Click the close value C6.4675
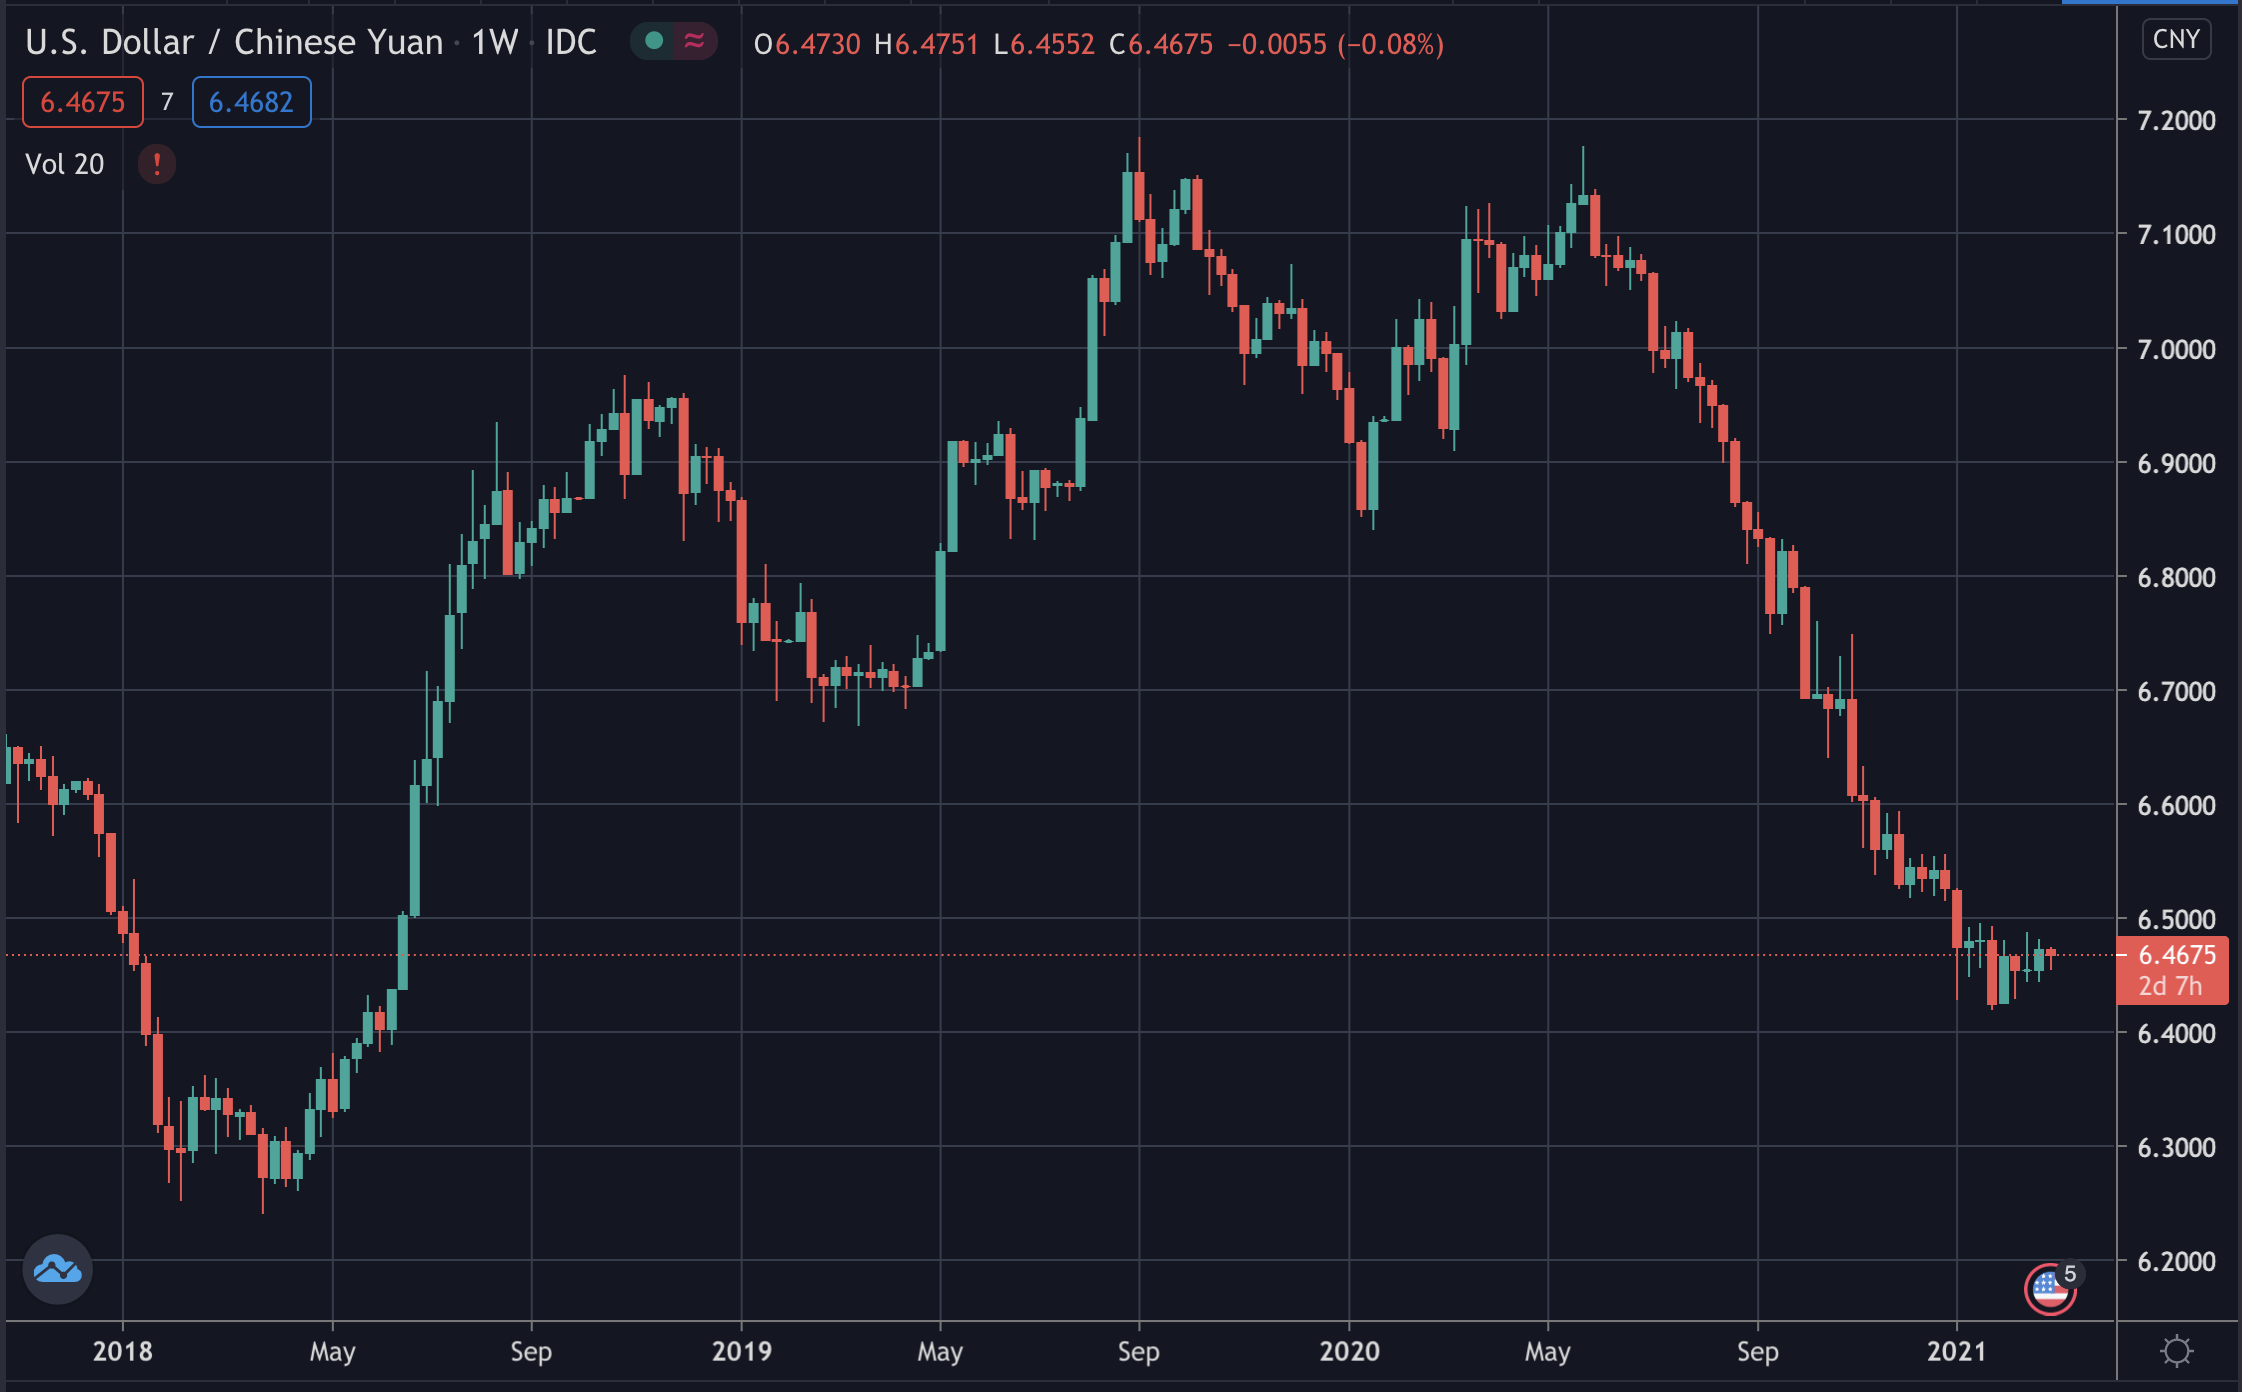The width and height of the screenshot is (2242, 1392). pyautogui.click(x=1161, y=44)
